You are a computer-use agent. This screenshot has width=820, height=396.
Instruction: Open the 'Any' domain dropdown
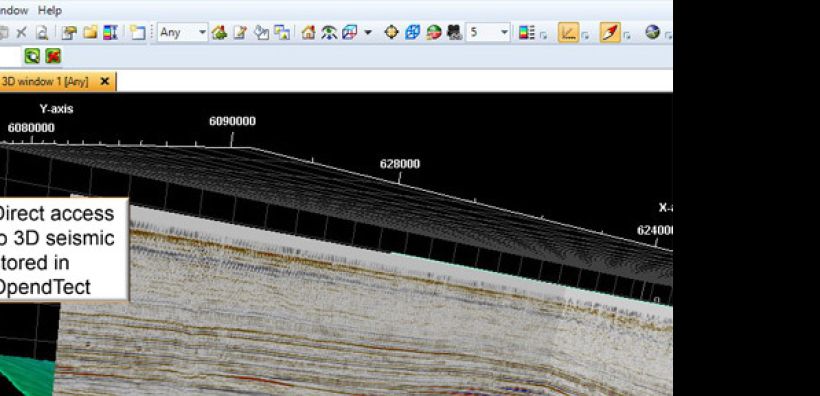click(183, 32)
